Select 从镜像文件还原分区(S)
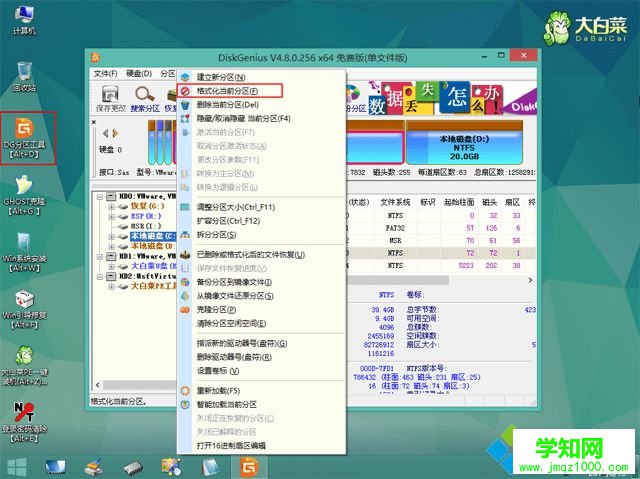This screenshot has height=479, width=640. pyautogui.click(x=261, y=296)
